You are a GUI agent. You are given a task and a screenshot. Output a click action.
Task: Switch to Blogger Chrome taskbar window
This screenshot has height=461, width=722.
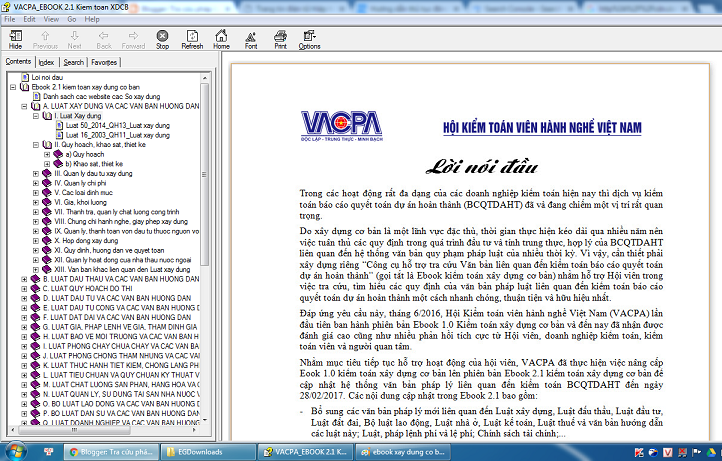pyautogui.click(x=111, y=452)
